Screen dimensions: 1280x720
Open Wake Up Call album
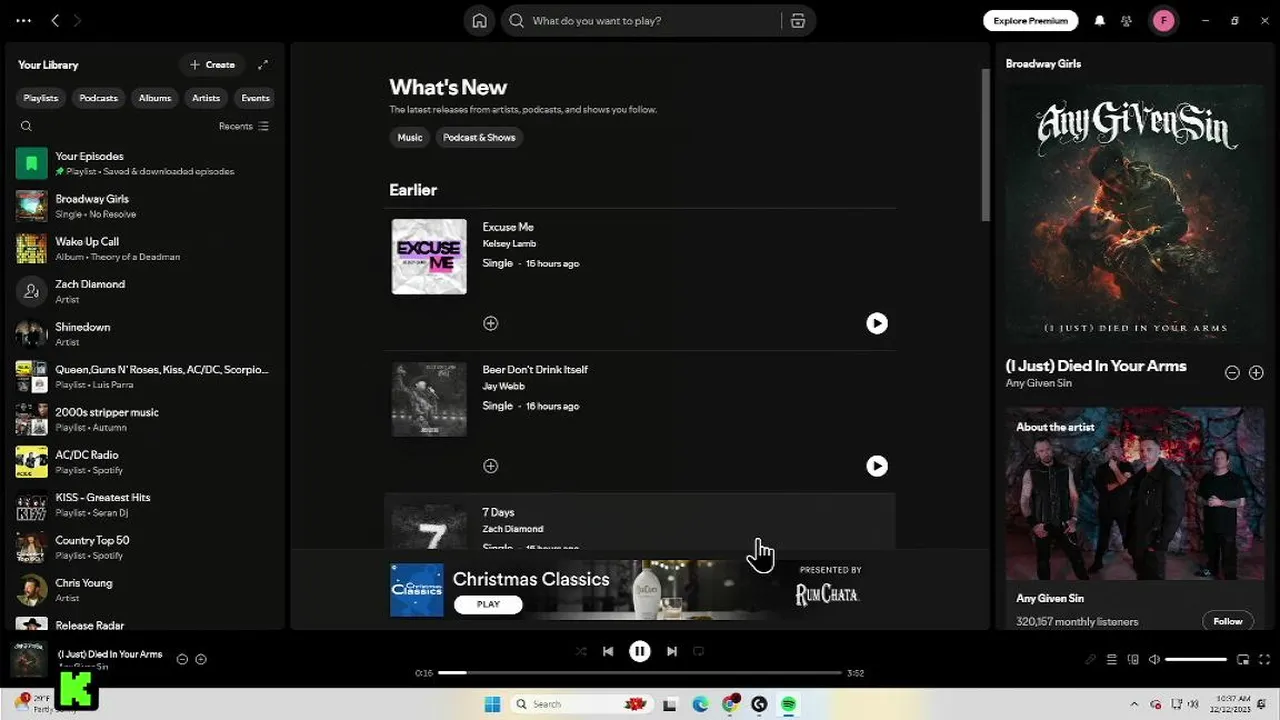pos(145,249)
